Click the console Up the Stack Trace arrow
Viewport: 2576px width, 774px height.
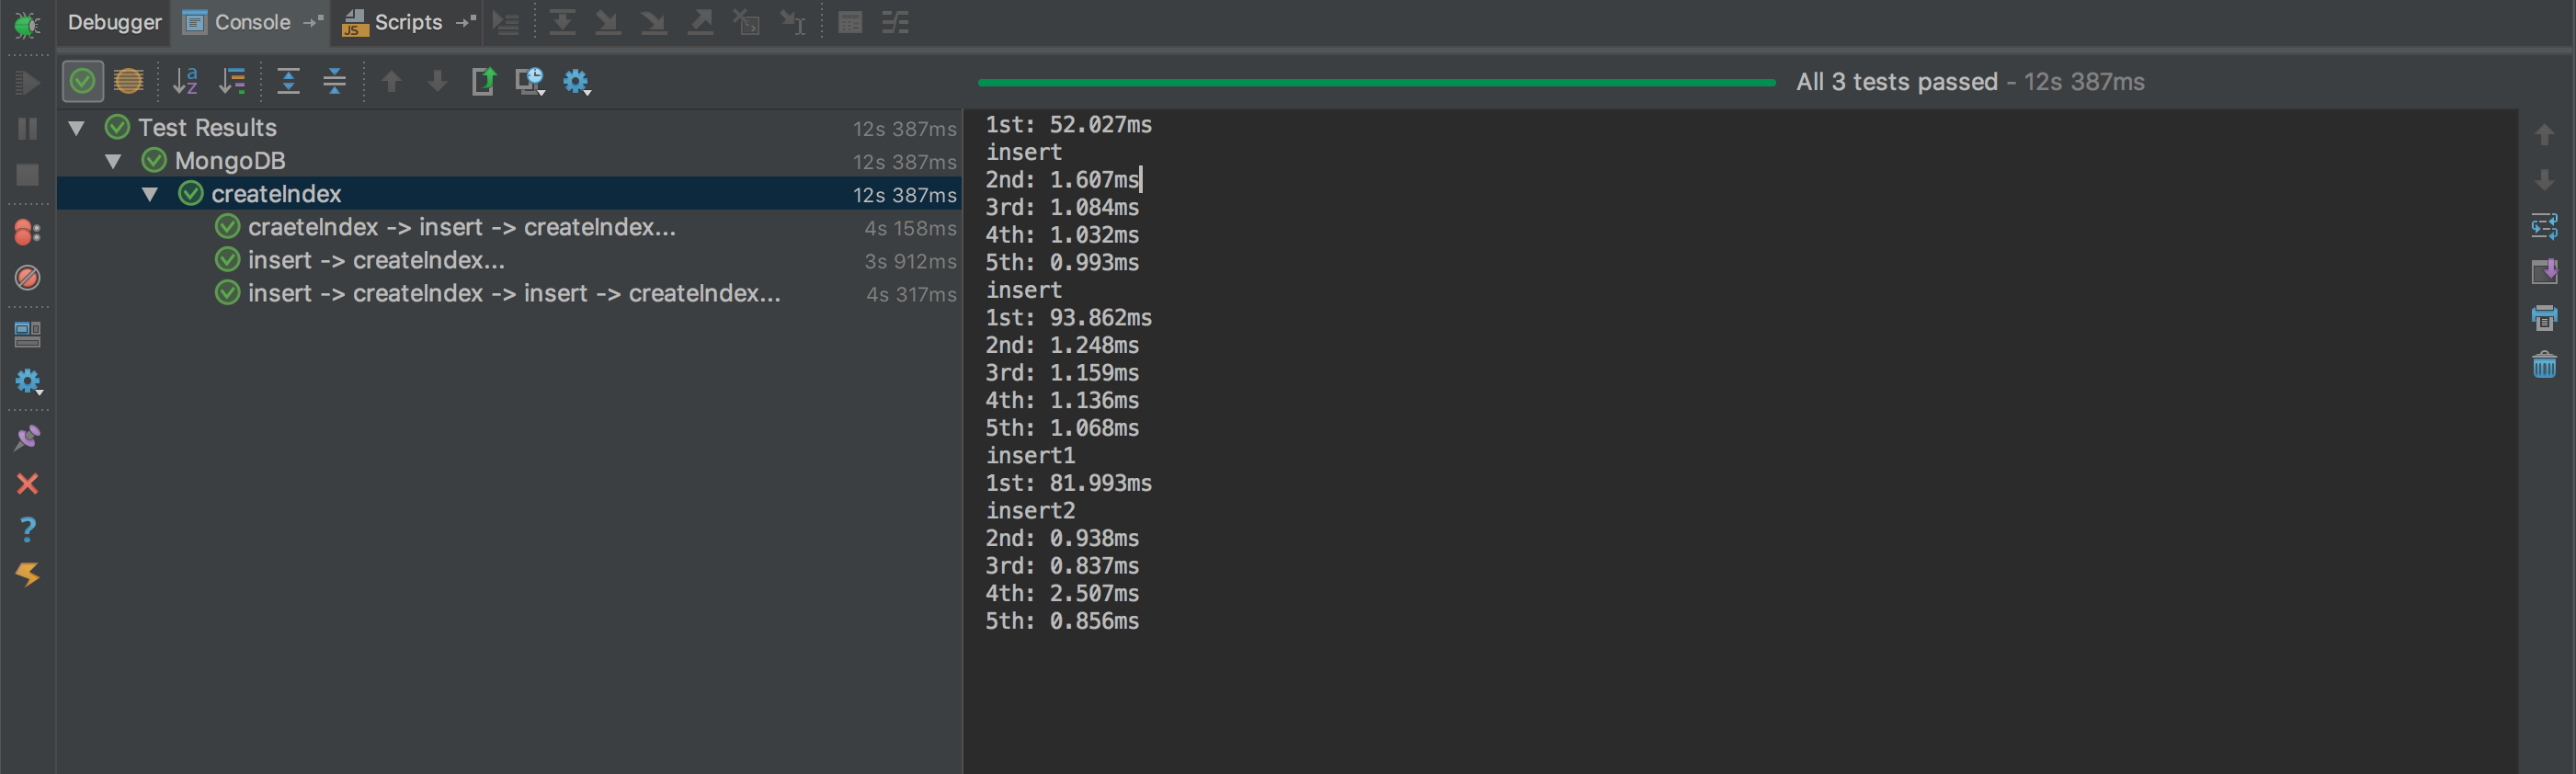[x=2544, y=135]
